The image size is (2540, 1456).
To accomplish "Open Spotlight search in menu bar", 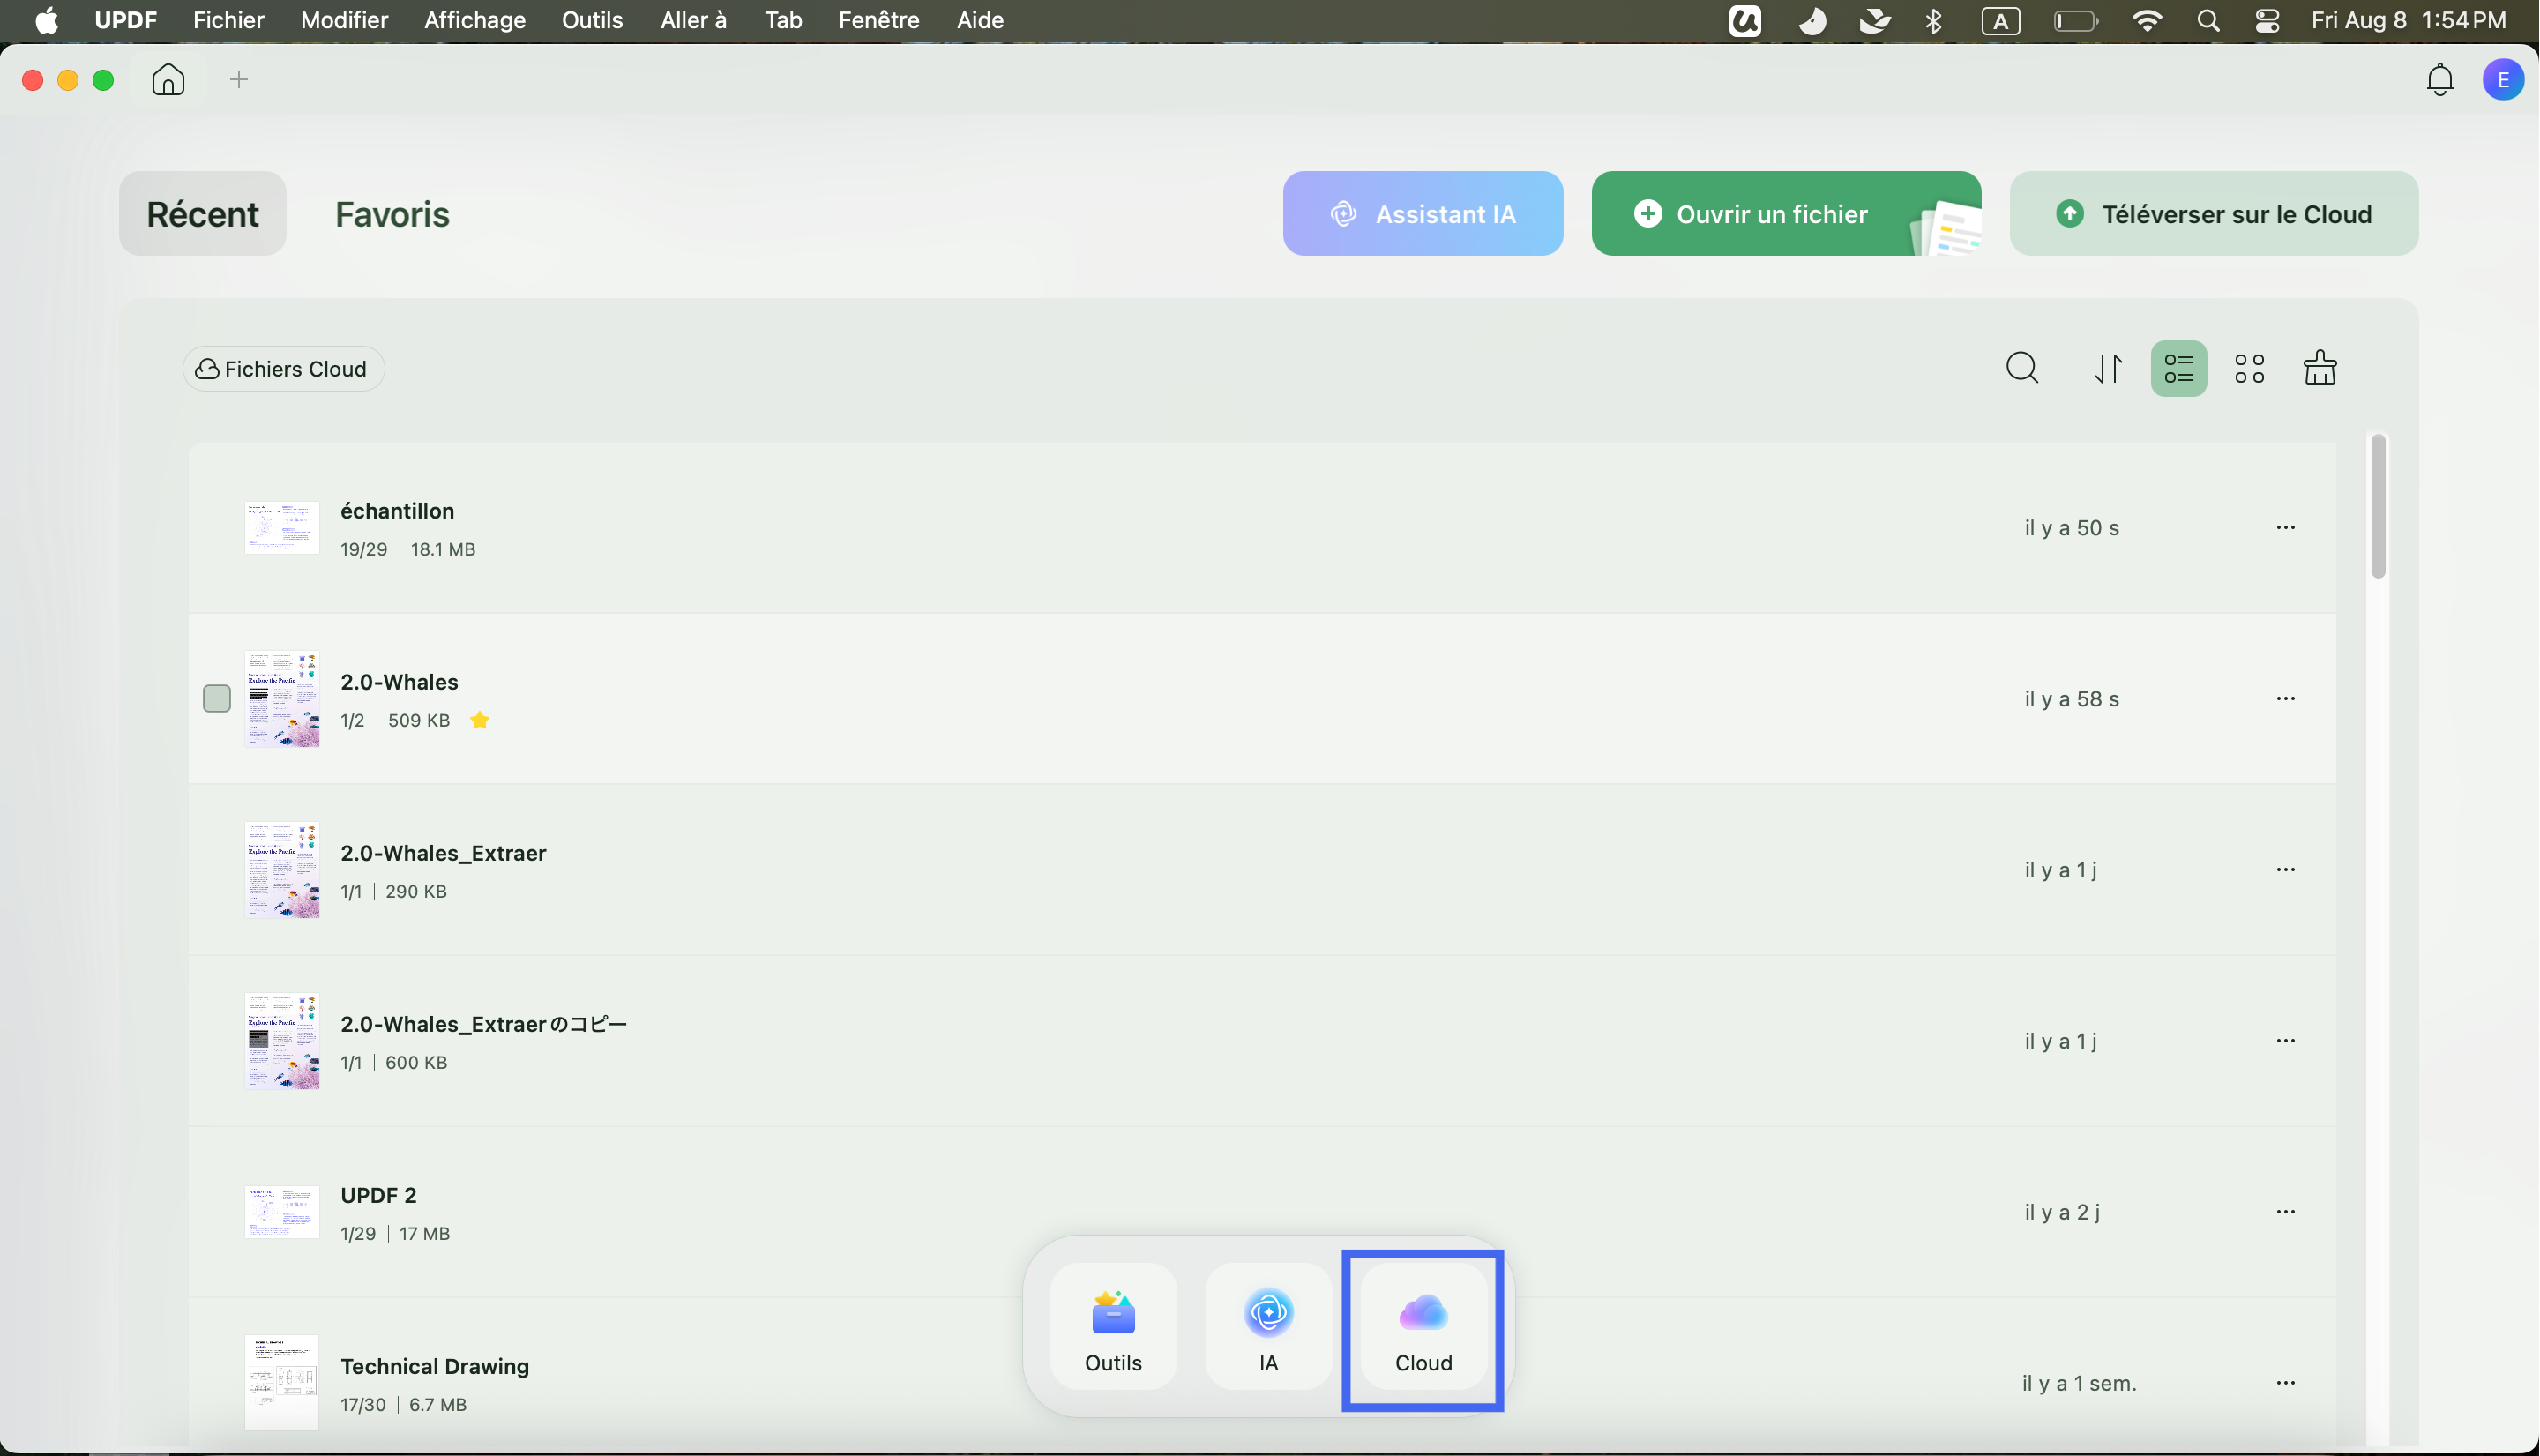I will coord(2208,21).
